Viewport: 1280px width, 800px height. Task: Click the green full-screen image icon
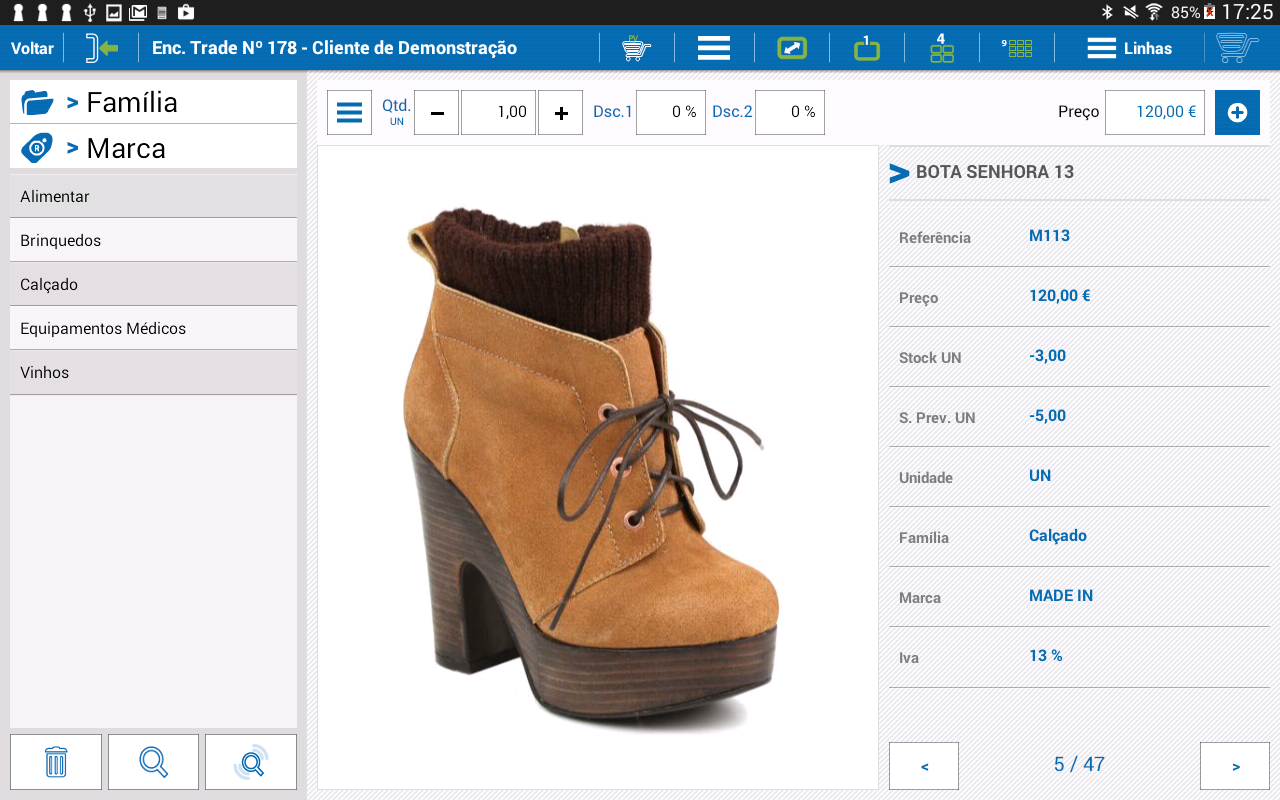coord(792,48)
